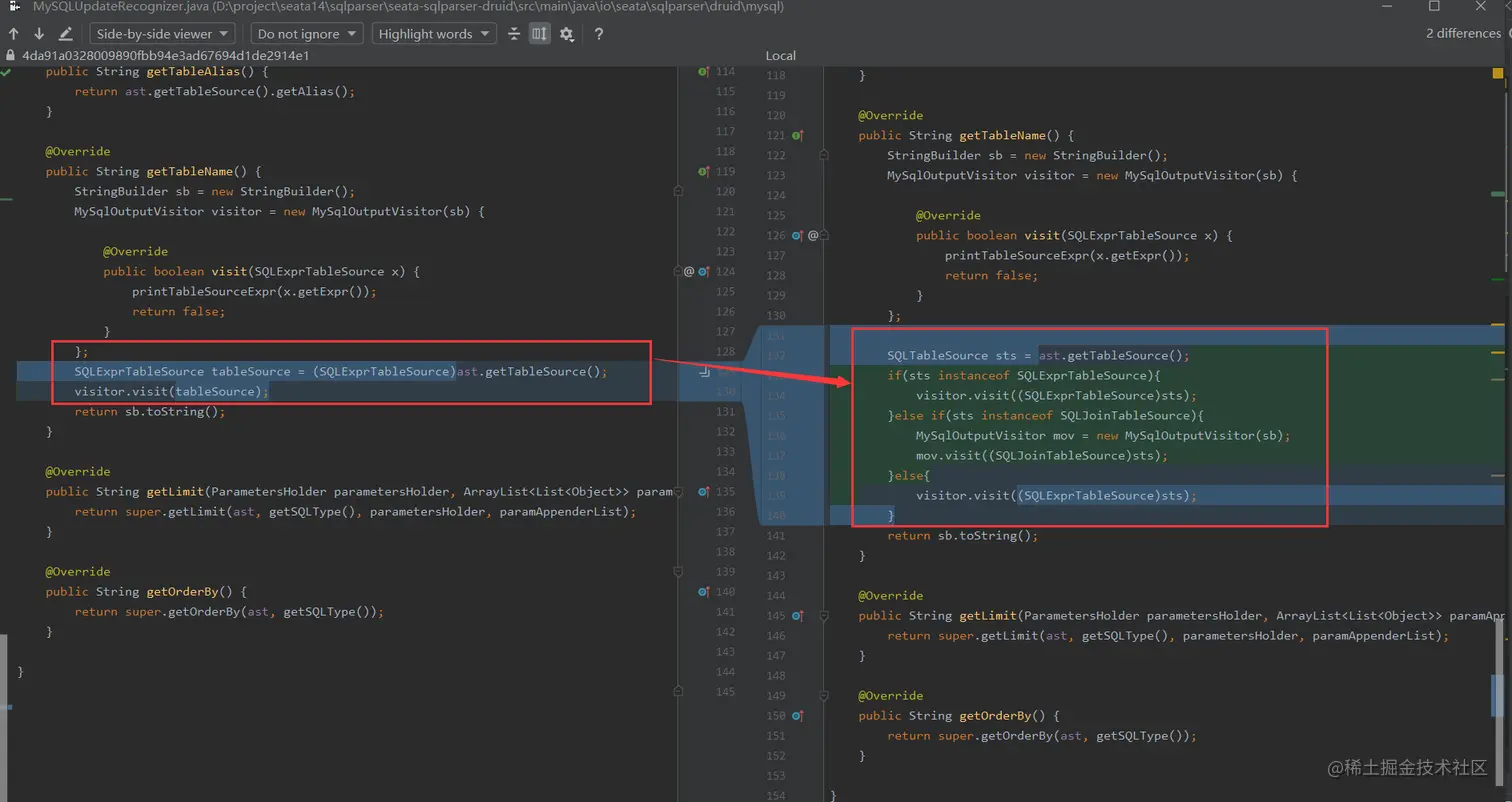This screenshot has height=802, width=1512.
Task: Click gutter icon beside right line 150
Action: point(797,716)
